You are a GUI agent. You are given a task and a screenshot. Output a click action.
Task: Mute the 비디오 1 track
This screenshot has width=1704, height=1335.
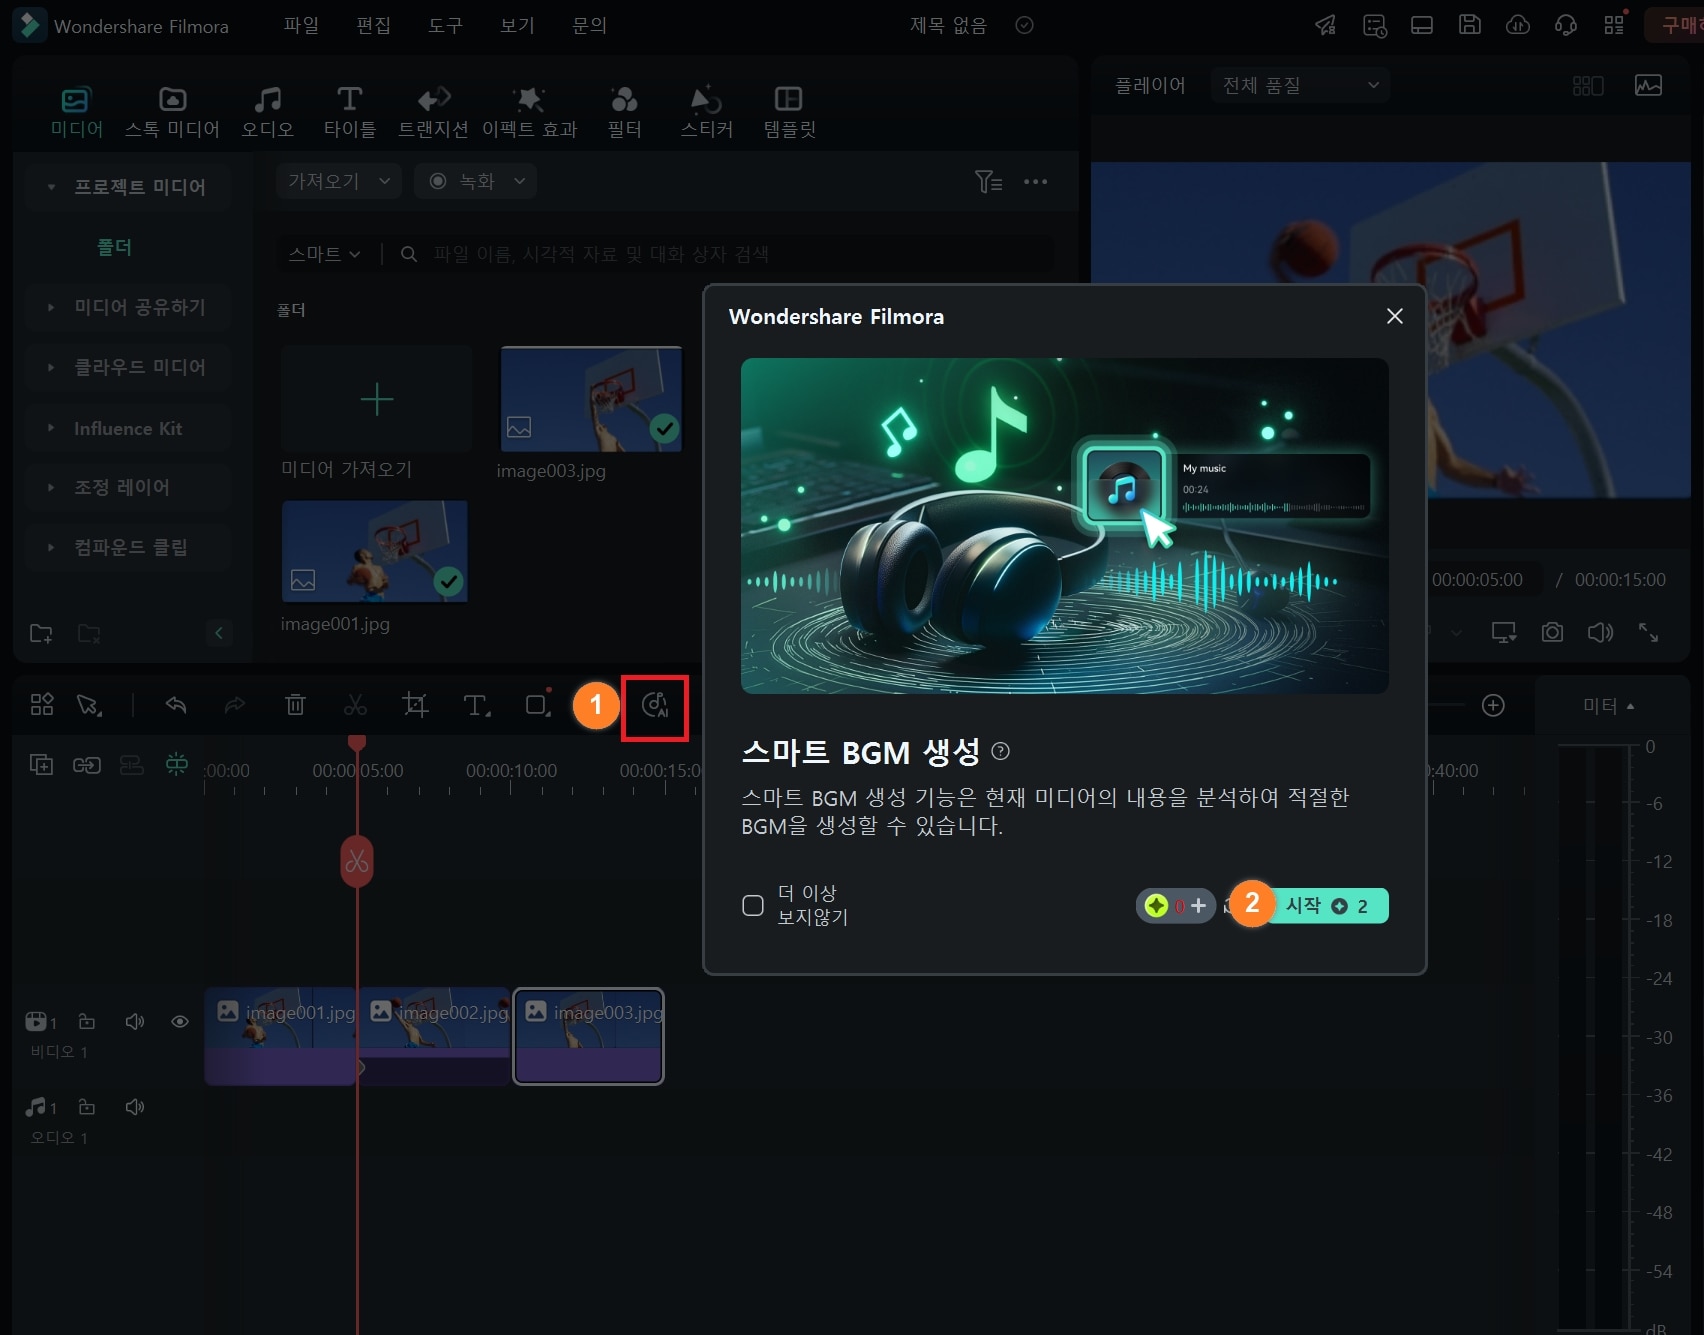click(134, 1021)
